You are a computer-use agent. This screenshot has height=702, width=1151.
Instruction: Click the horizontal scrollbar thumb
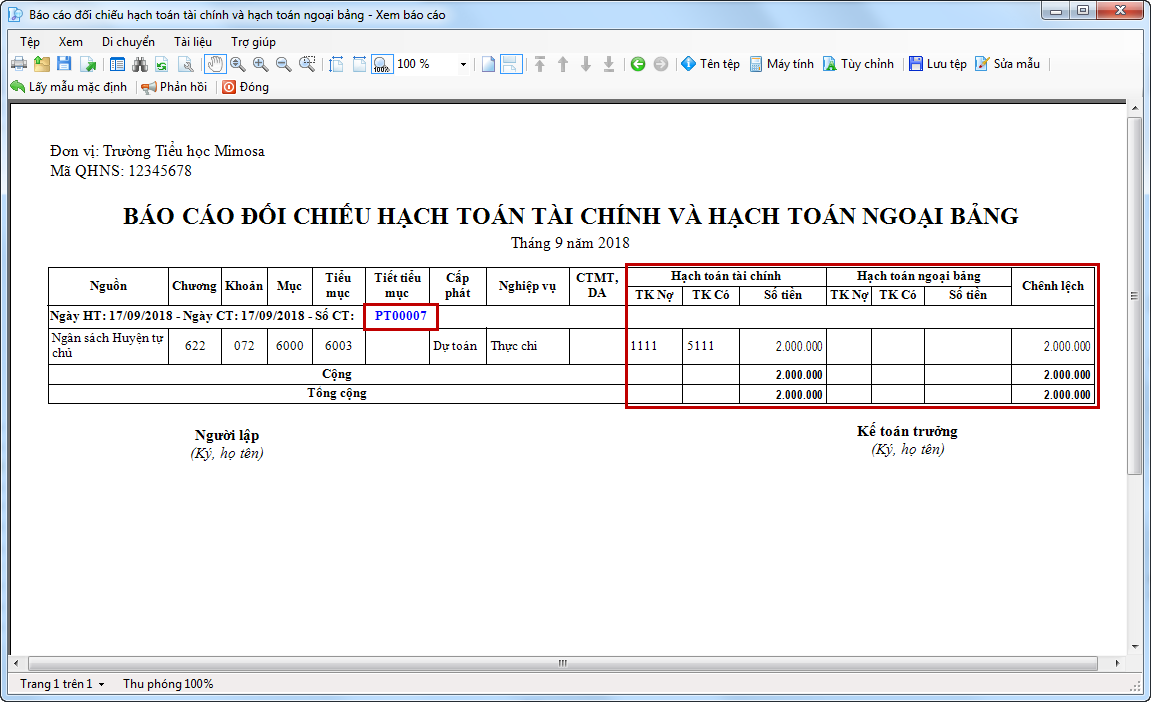[563, 663]
